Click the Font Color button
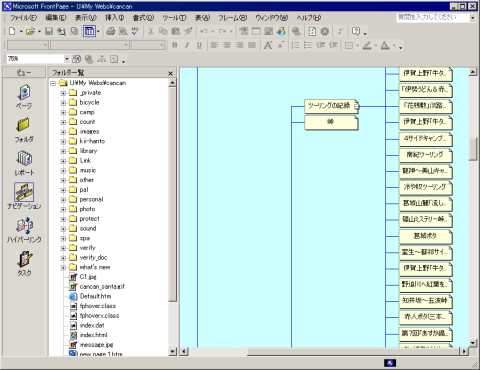This screenshot has width=480, height=370. (x=385, y=45)
